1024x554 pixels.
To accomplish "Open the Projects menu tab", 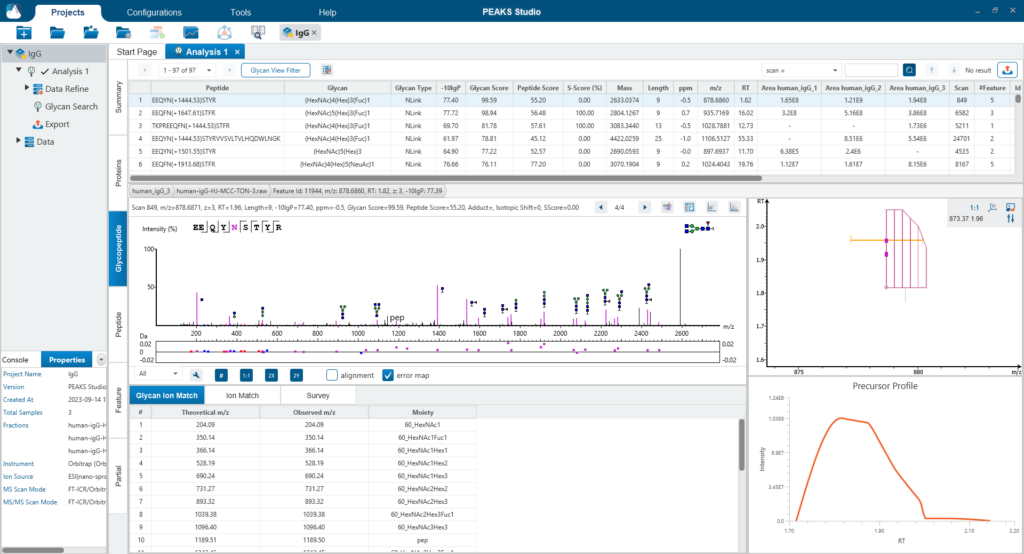I will click(x=67, y=12).
